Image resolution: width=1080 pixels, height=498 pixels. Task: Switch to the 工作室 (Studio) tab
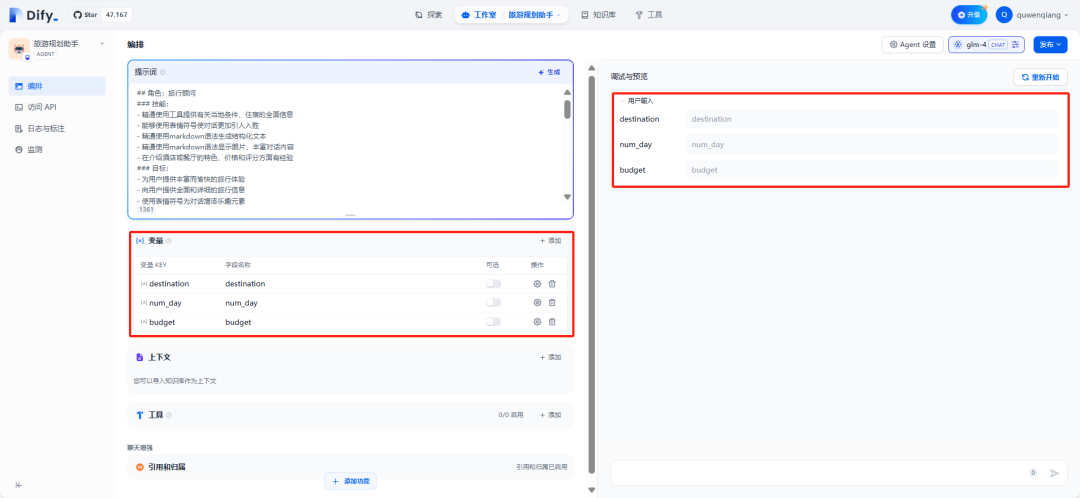point(479,14)
